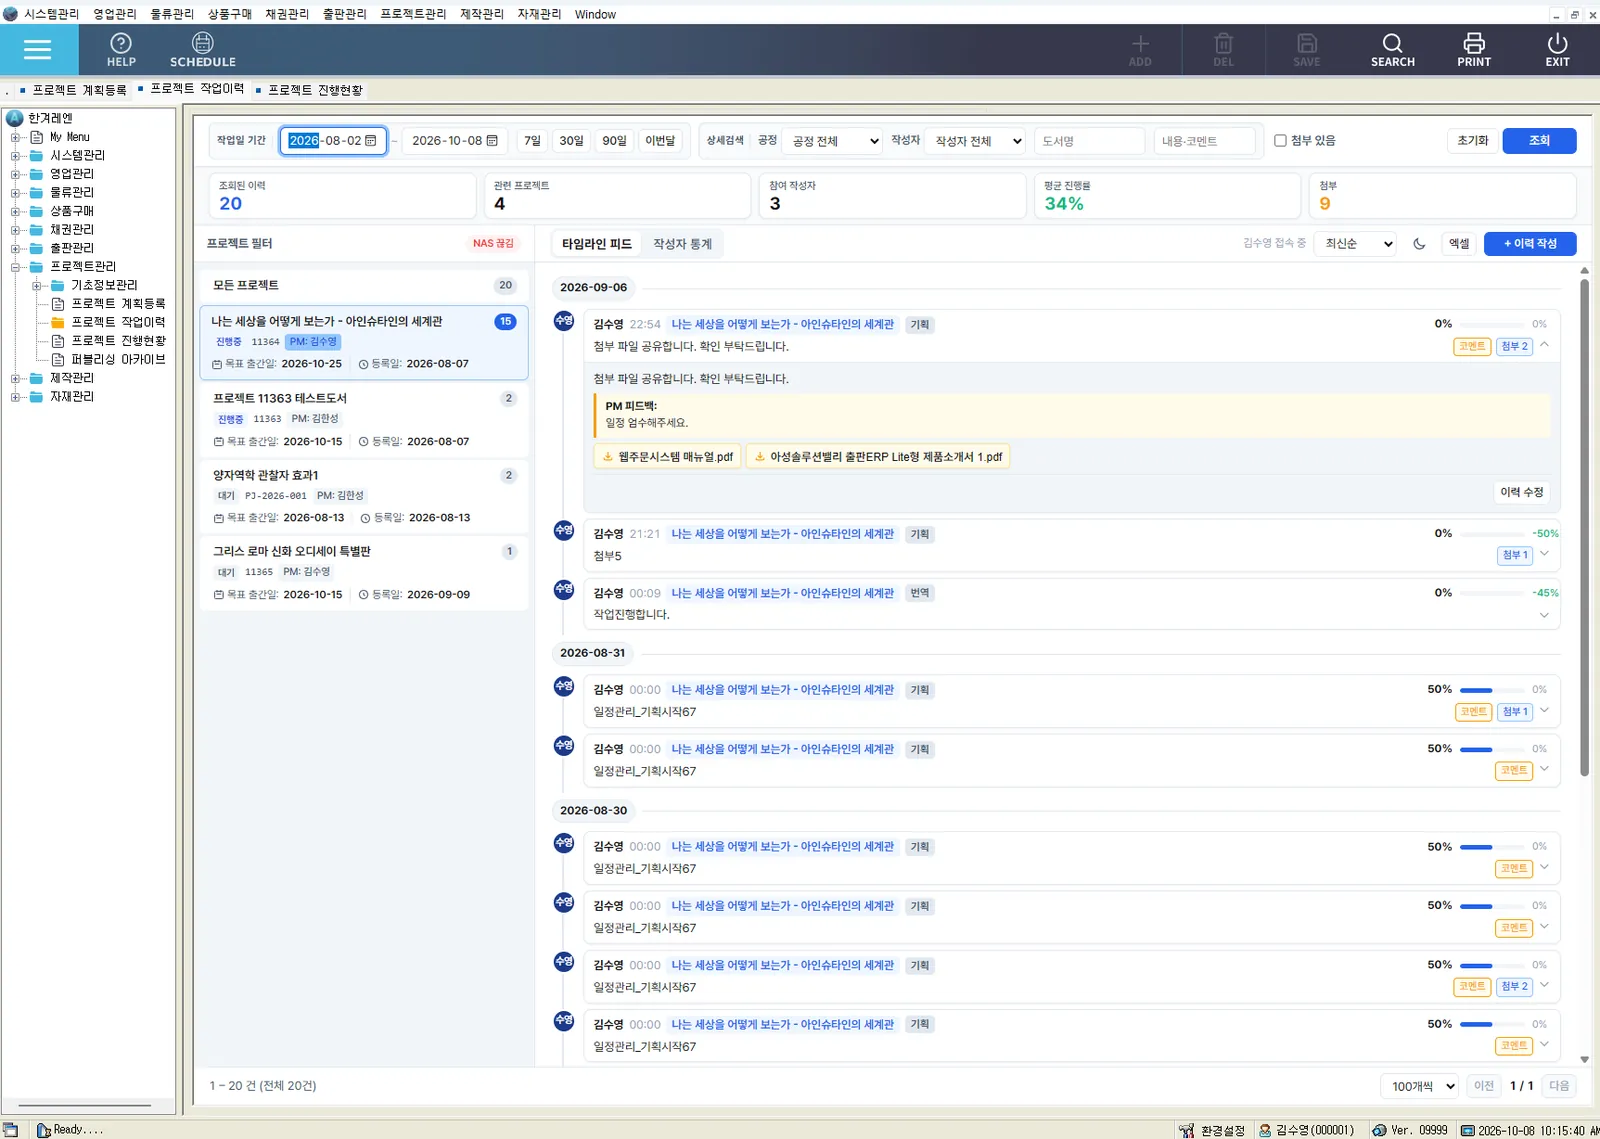Screen dimensions: 1600x1139
Task: Enable the 첨부 있음 checkbox
Action: 1280,141
